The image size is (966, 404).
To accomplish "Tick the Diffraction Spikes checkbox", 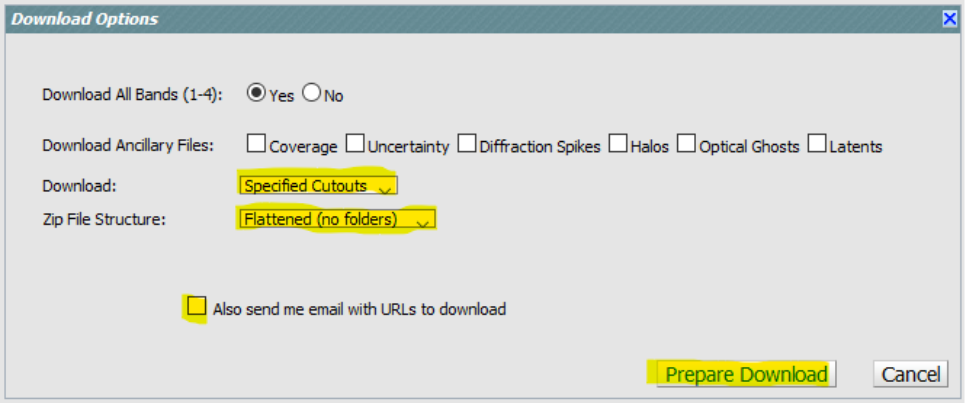I will (467, 144).
